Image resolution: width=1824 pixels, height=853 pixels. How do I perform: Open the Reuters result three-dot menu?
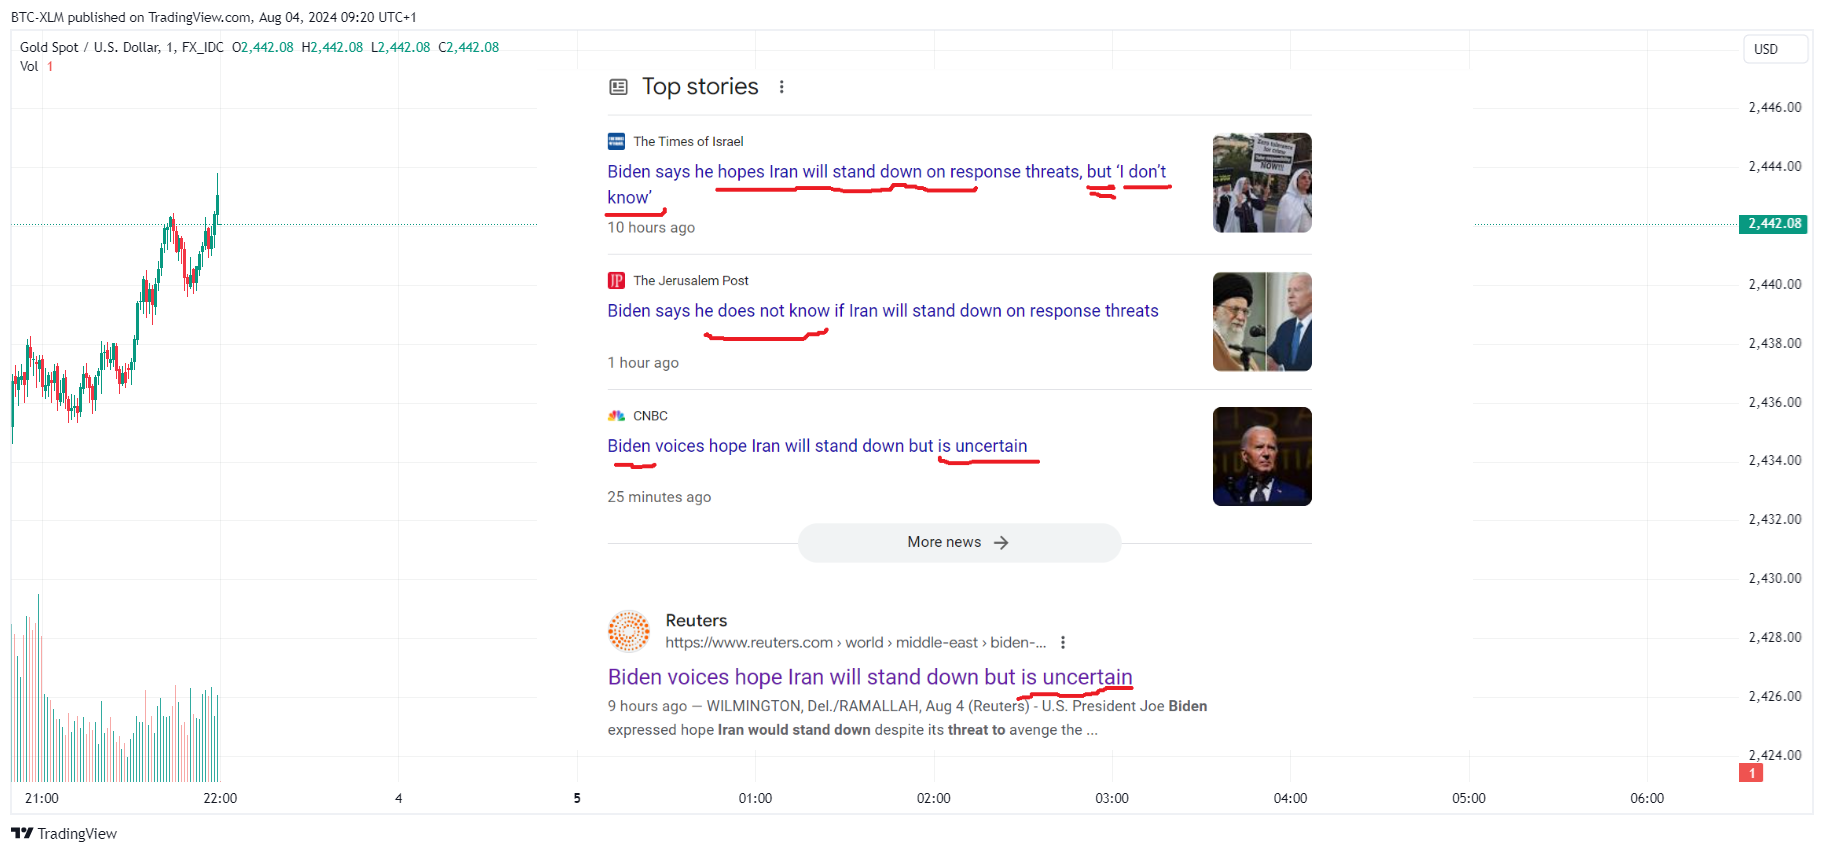1063,643
